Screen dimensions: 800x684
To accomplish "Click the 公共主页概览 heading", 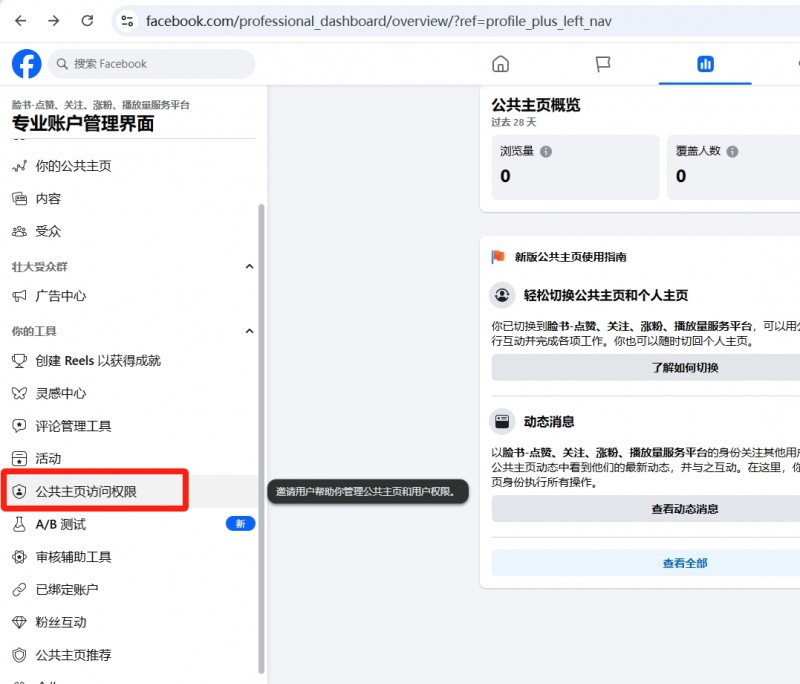I will pos(536,105).
